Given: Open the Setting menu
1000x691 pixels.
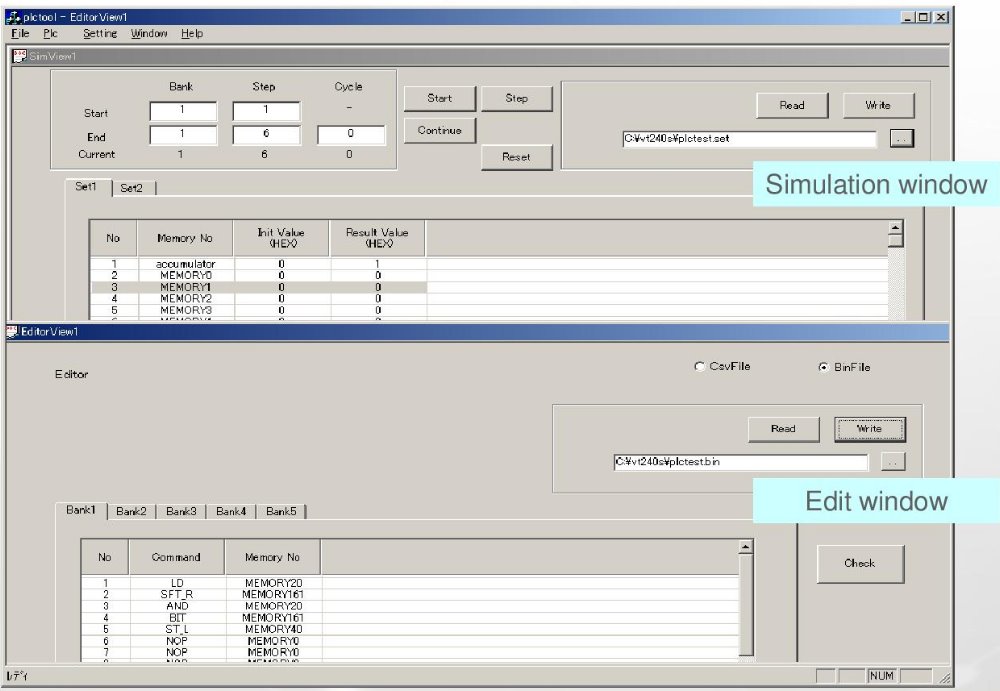Looking at the screenshot, I should [x=100, y=33].
